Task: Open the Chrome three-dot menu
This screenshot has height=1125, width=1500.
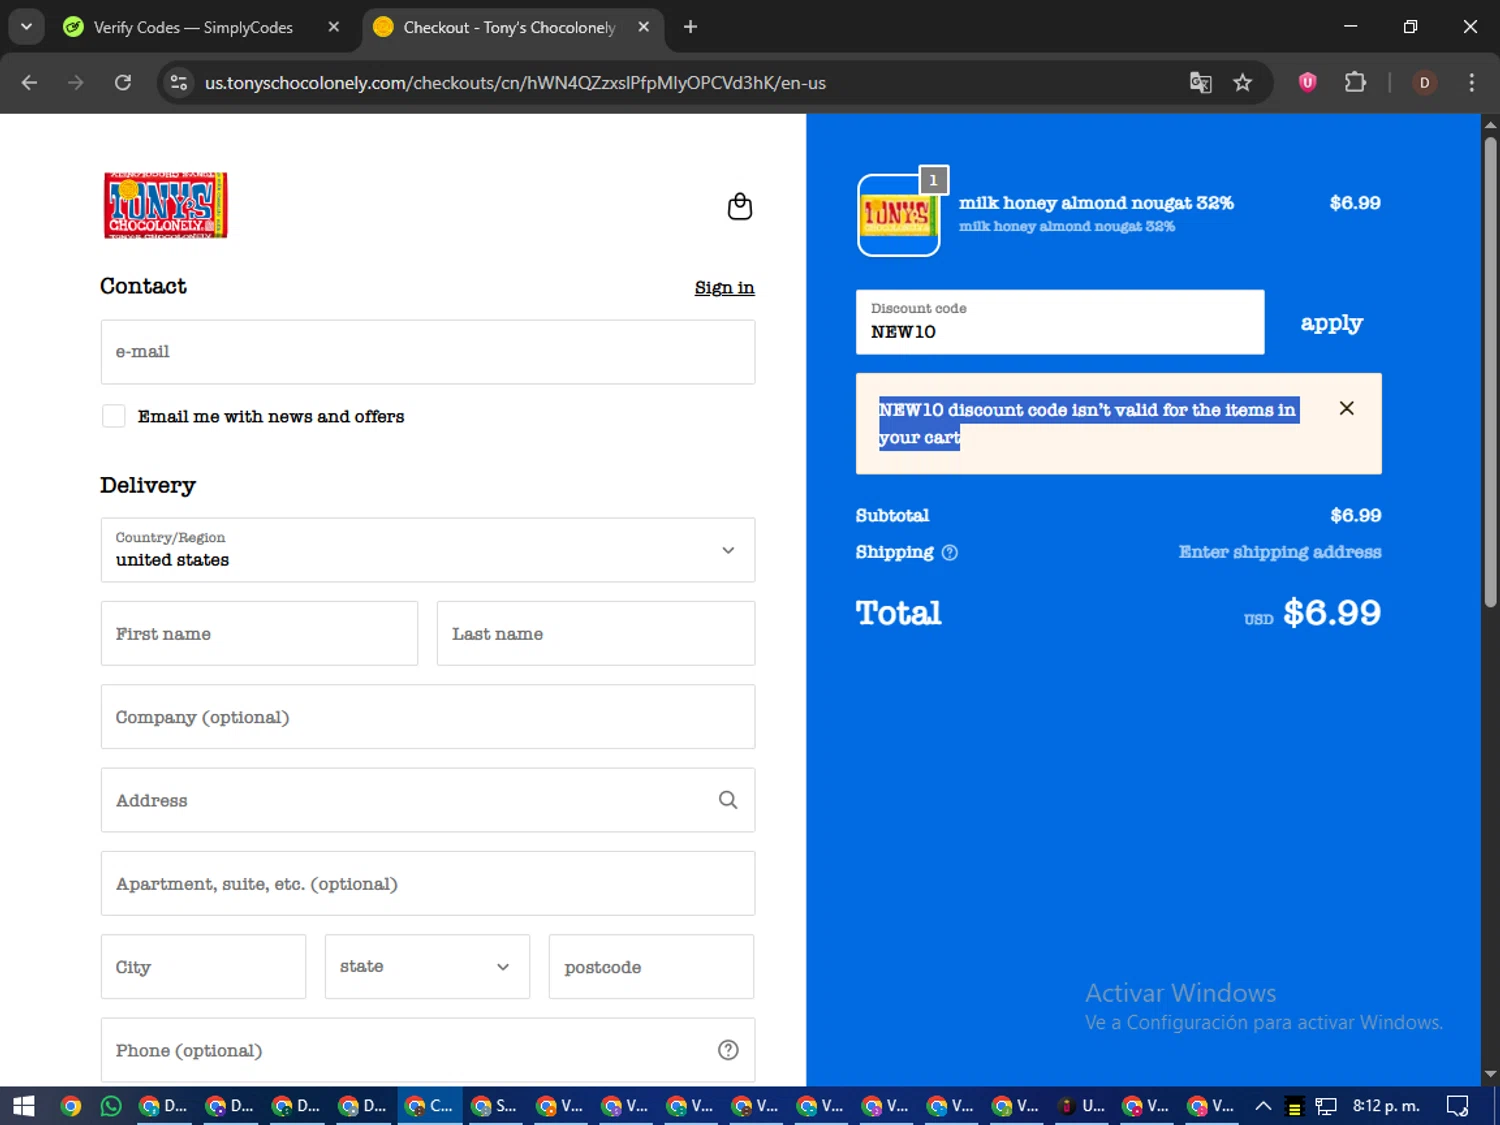Action: tap(1471, 83)
